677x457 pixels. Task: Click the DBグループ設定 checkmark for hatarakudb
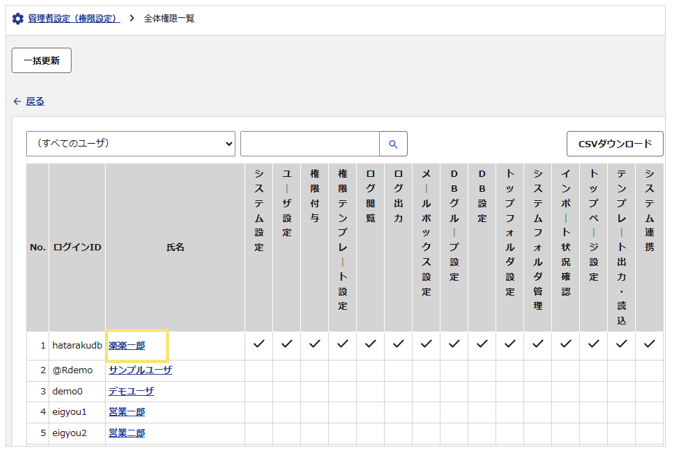(454, 344)
